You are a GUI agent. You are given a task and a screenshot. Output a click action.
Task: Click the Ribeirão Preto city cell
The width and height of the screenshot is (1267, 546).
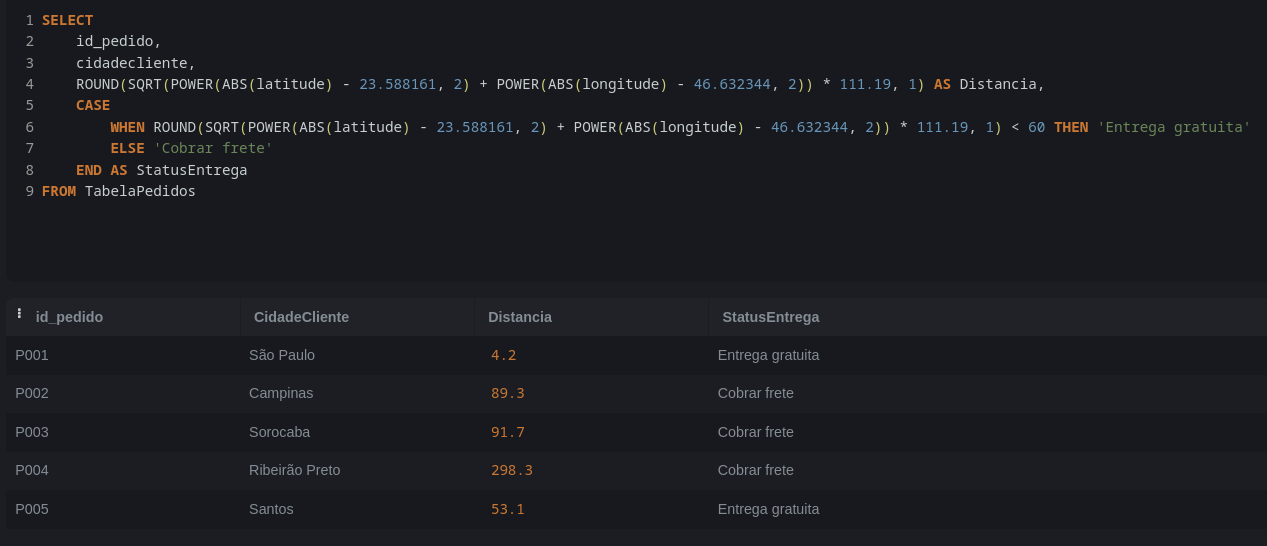pos(295,470)
